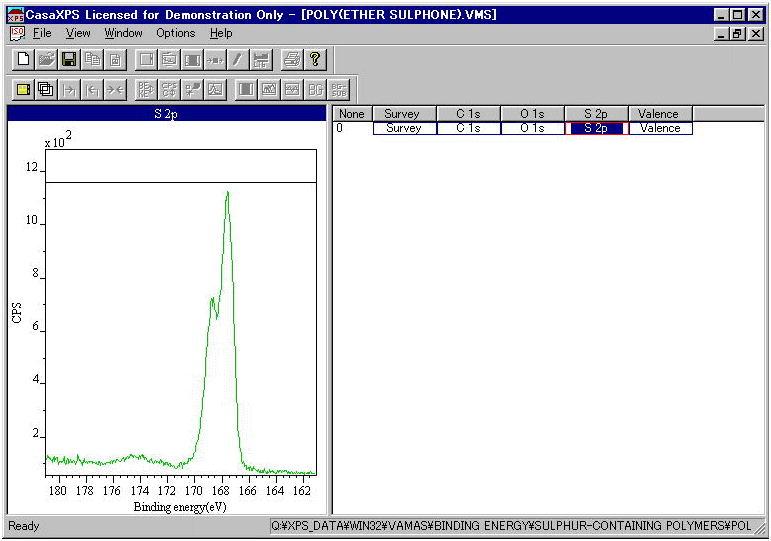Click the Survey column header
Viewport: 771px width, 541px height.
tap(404, 114)
